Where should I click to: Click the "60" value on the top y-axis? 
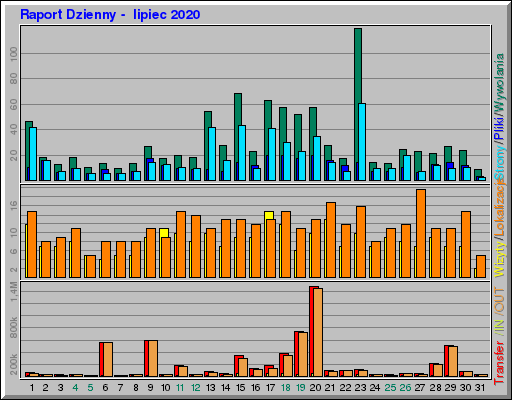14,105
